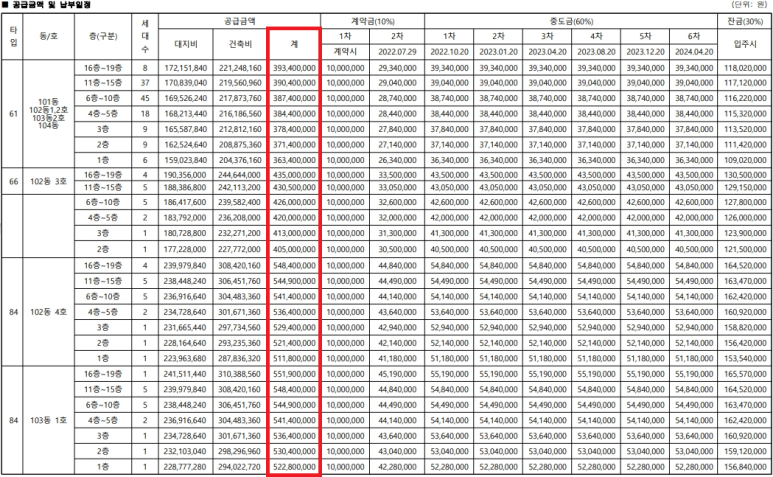Select the 입주시 header cell
Image resolution: width=773 pixels, height=477 pixels.
pyautogui.click(x=745, y=44)
